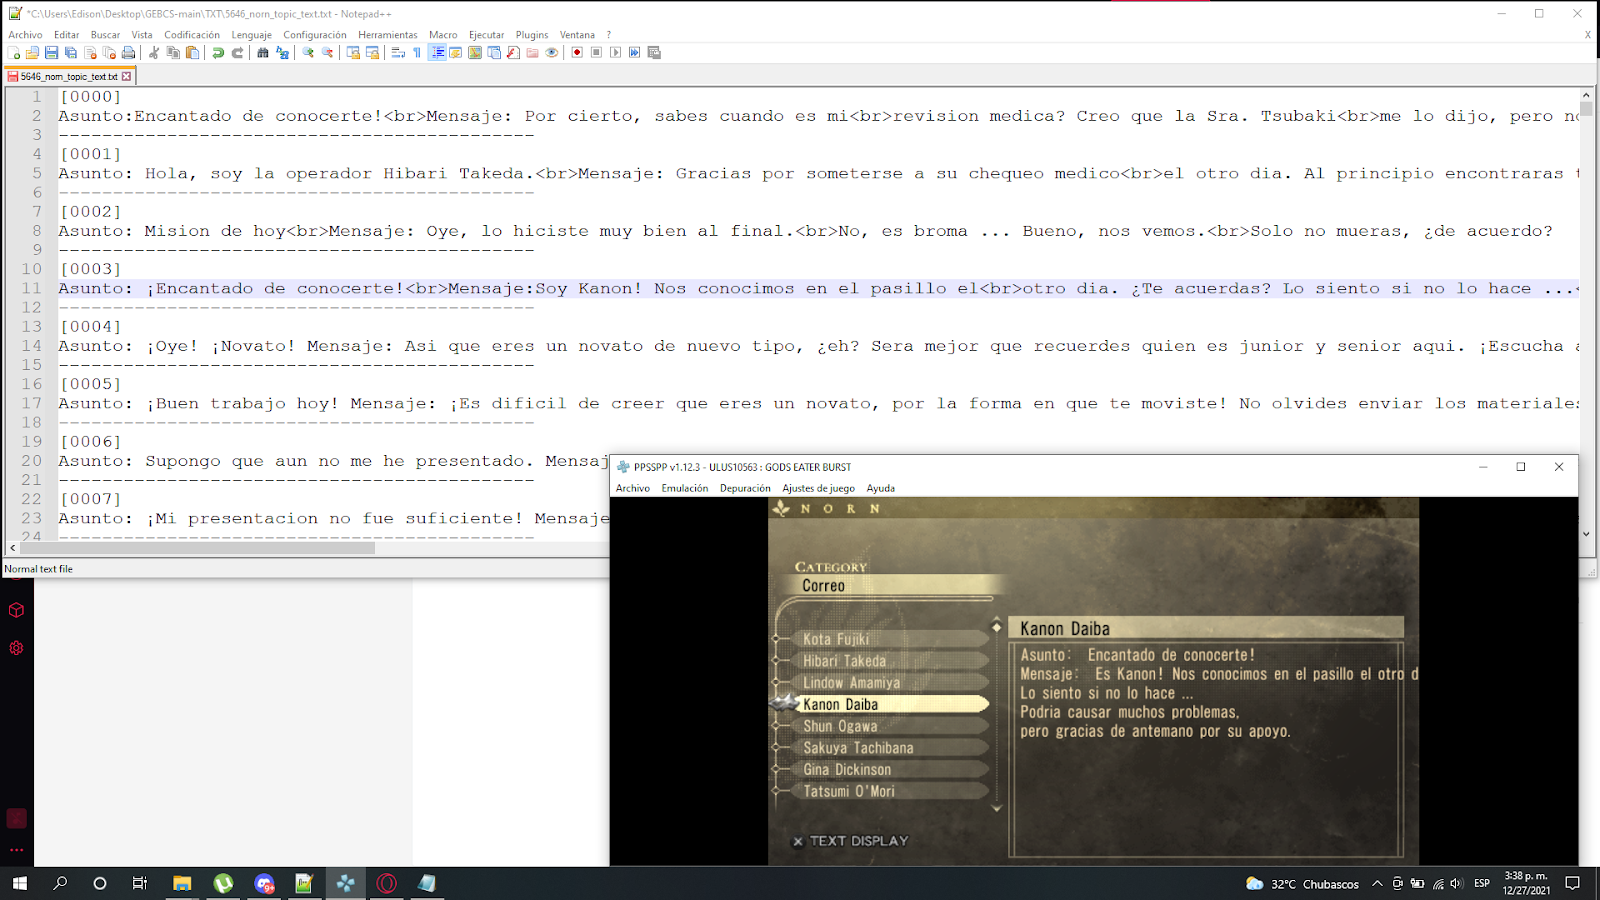Select the 5646_norn_topic_text.txt tab
Screen dimensions: 1600x900
(x=68, y=76)
